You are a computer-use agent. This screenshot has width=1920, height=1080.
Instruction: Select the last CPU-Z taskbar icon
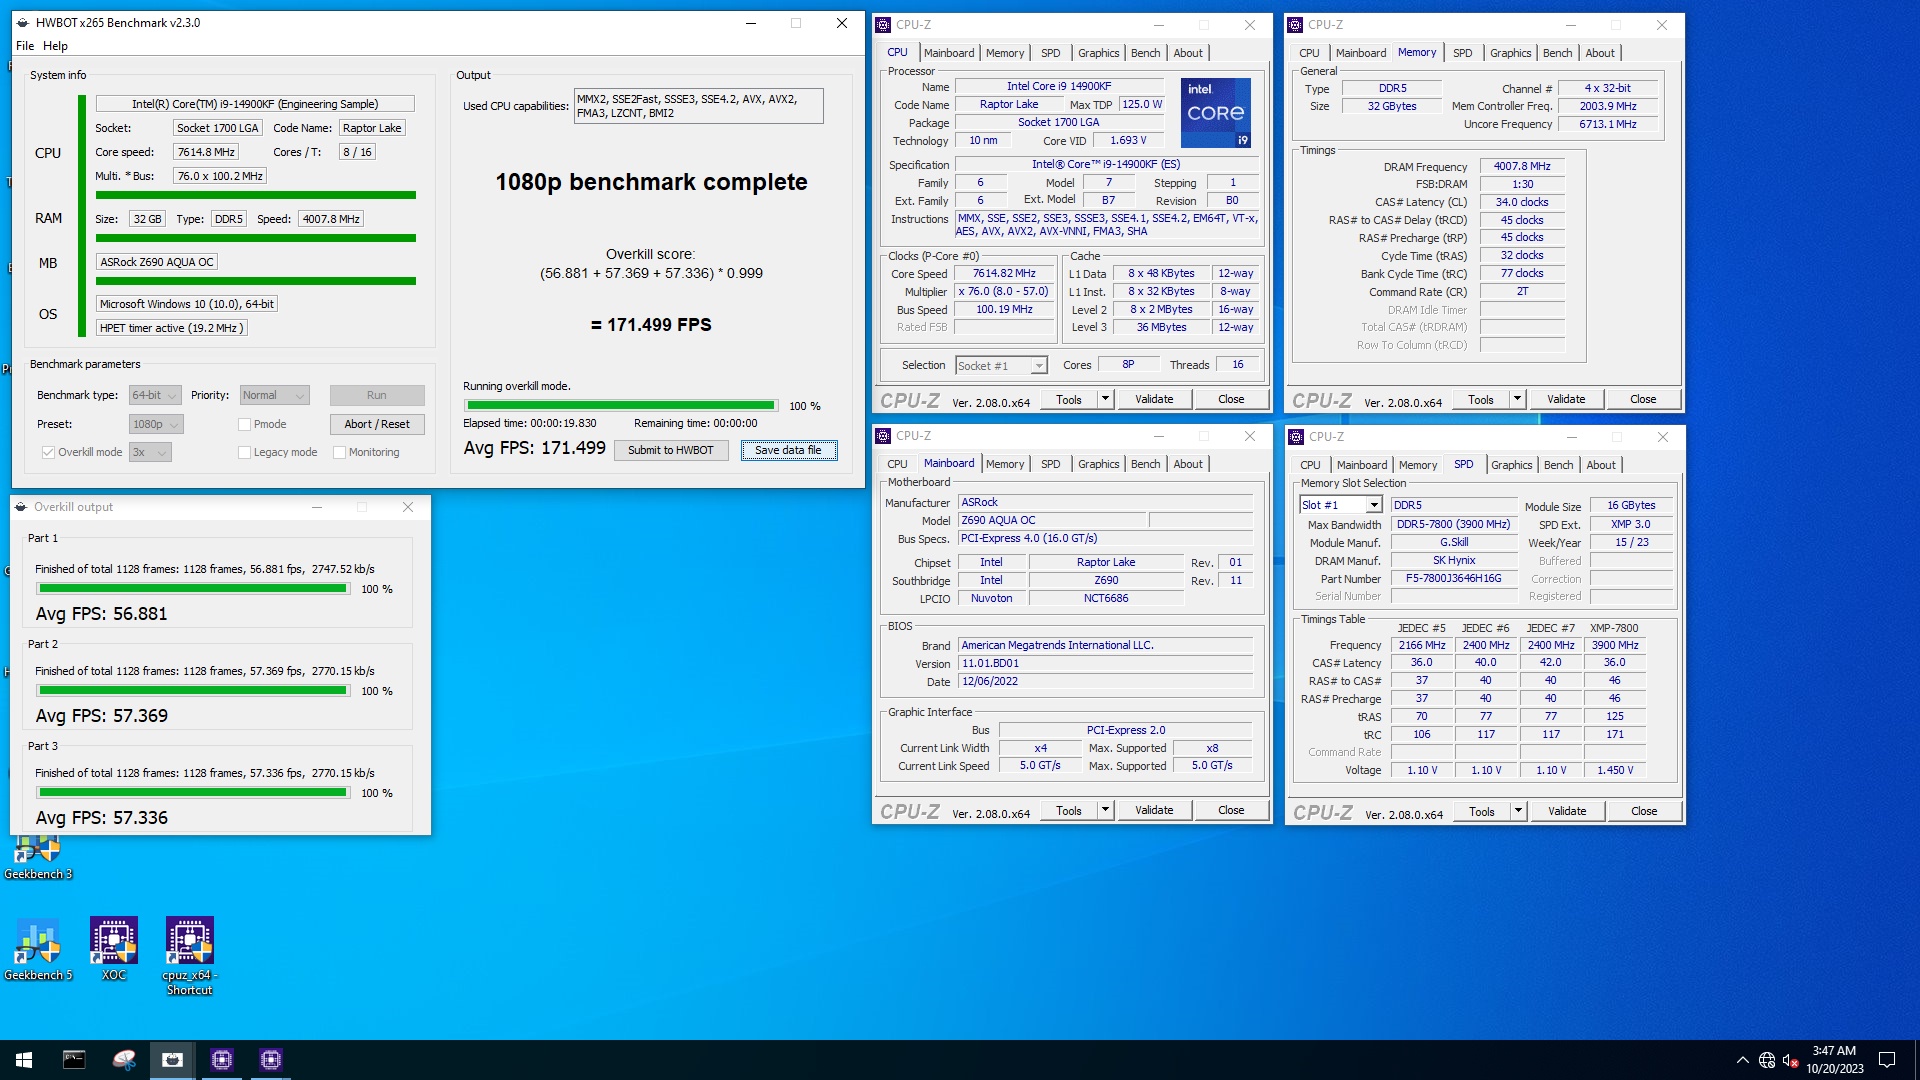(x=271, y=1060)
